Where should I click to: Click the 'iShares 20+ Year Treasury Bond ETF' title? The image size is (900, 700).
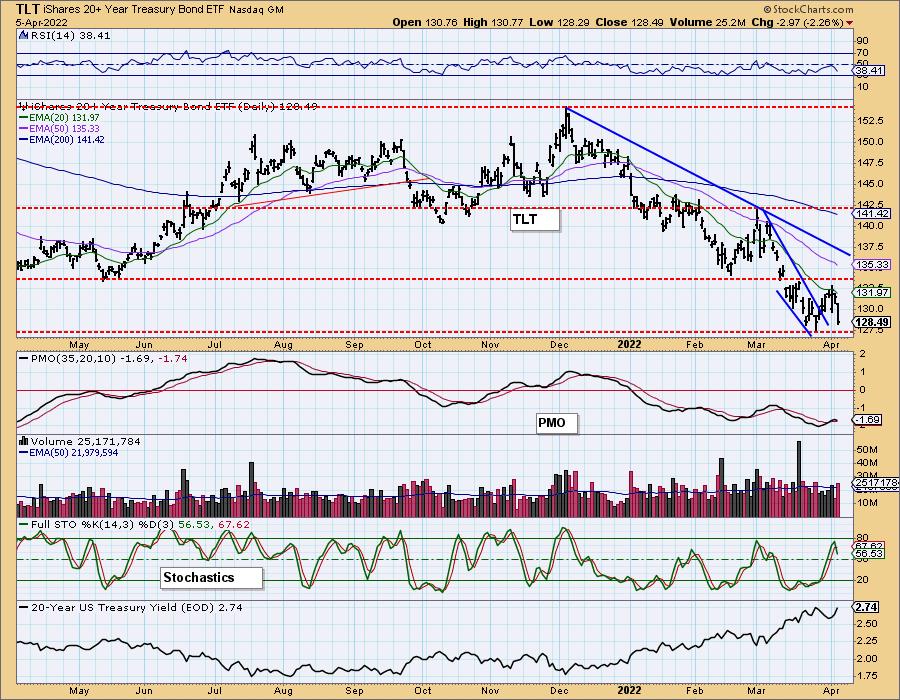134,10
